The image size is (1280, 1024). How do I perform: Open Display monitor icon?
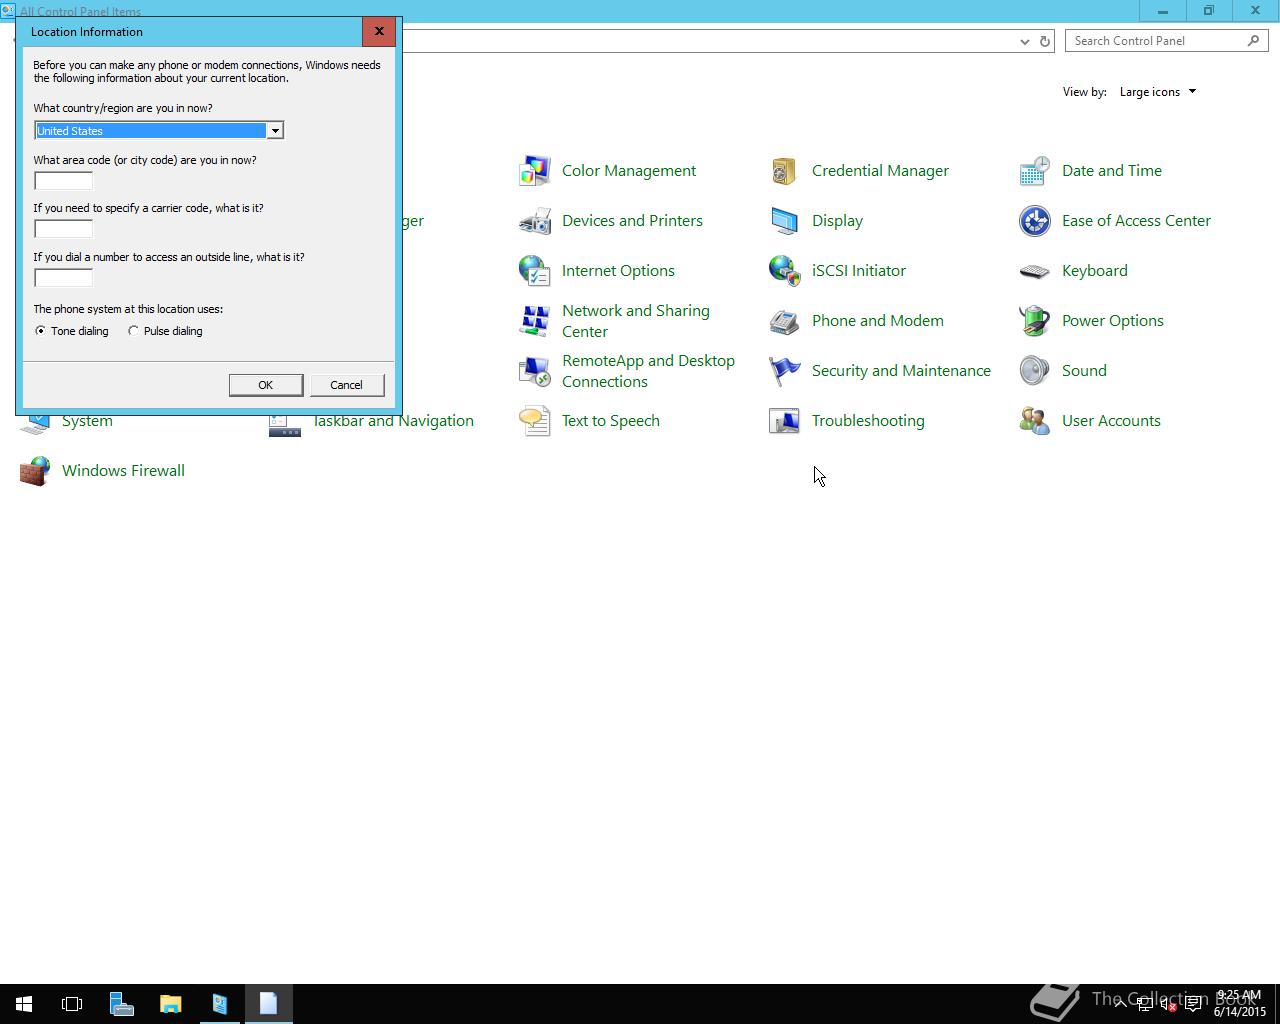click(x=785, y=221)
